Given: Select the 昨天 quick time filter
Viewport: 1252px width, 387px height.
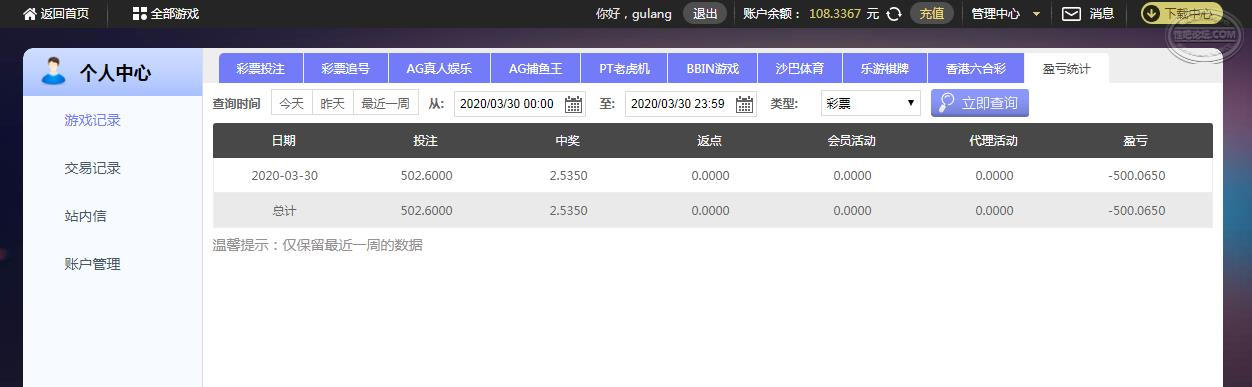Looking at the screenshot, I should (333, 103).
